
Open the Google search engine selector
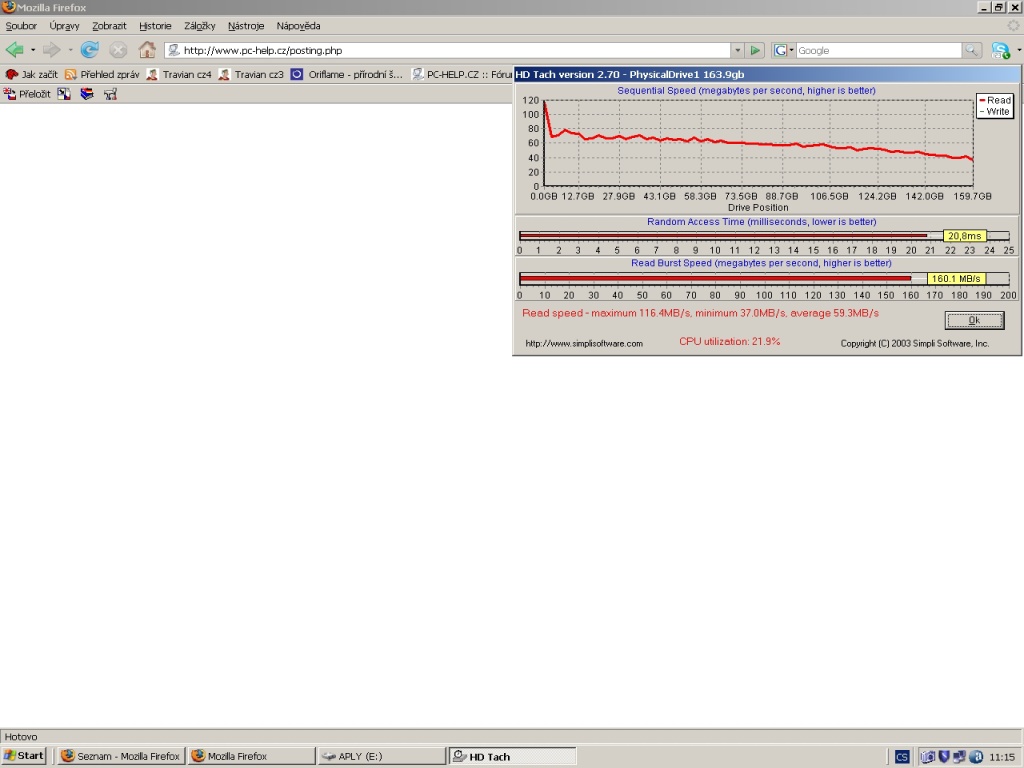[x=783, y=50]
